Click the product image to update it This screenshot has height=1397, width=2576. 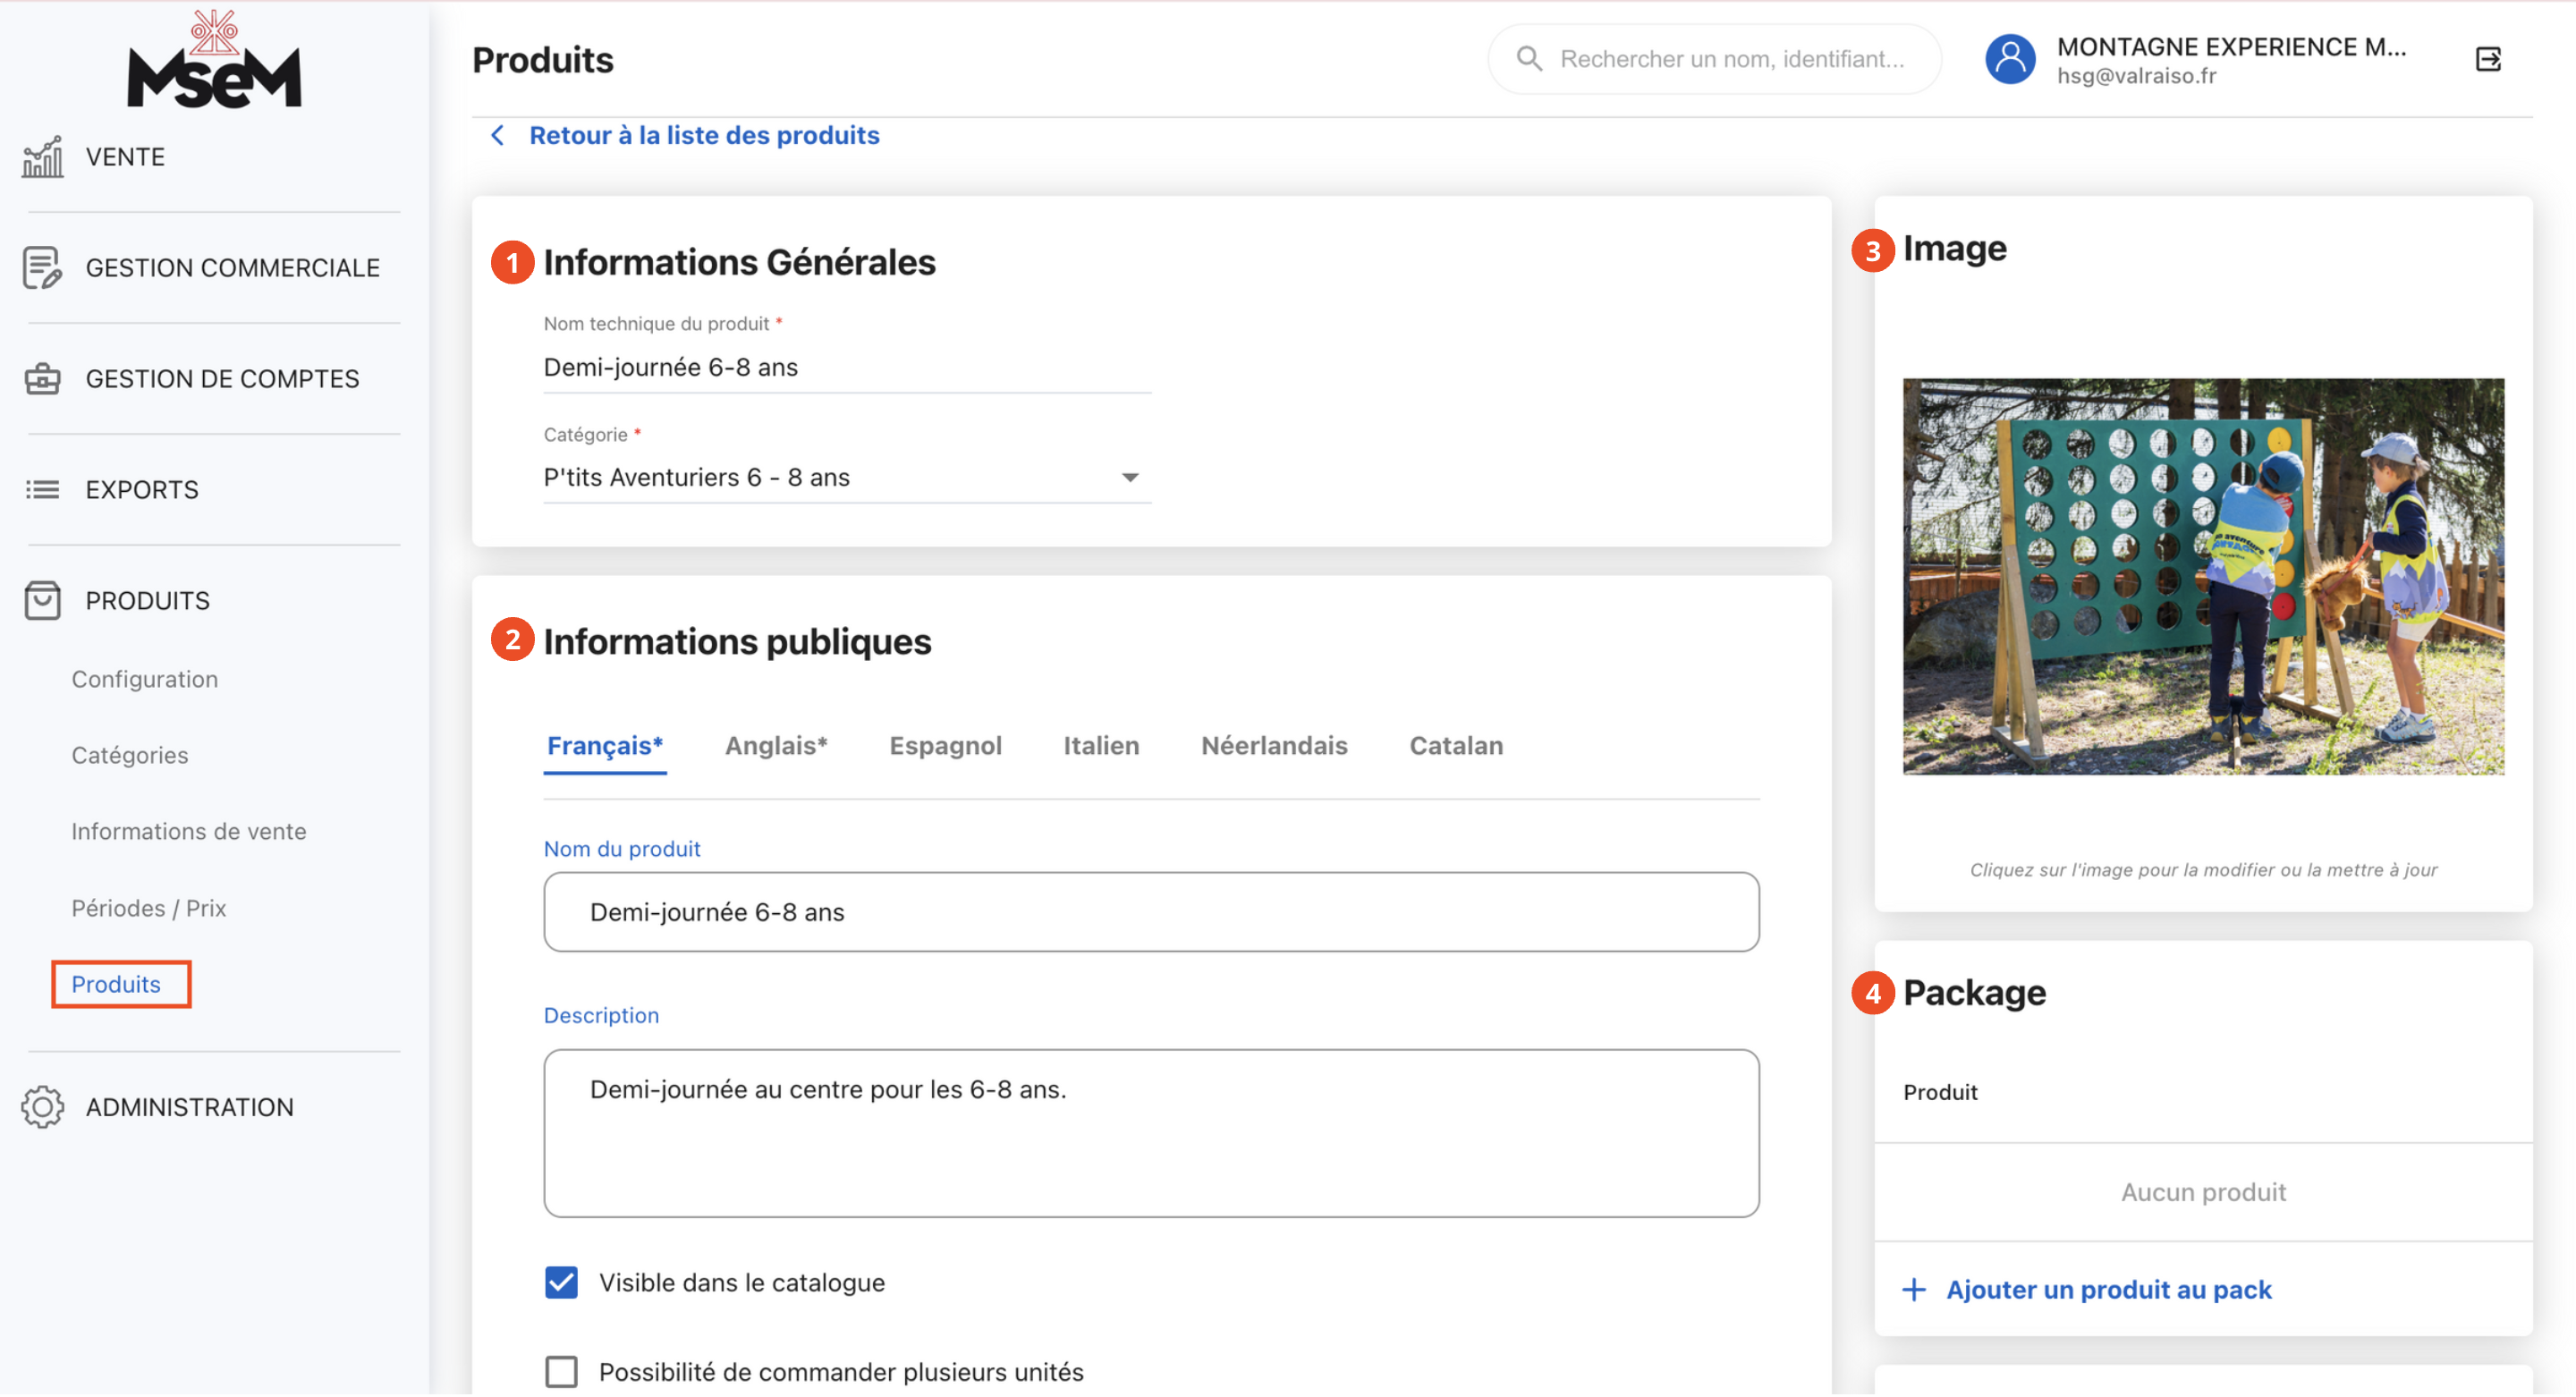(2203, 577)
